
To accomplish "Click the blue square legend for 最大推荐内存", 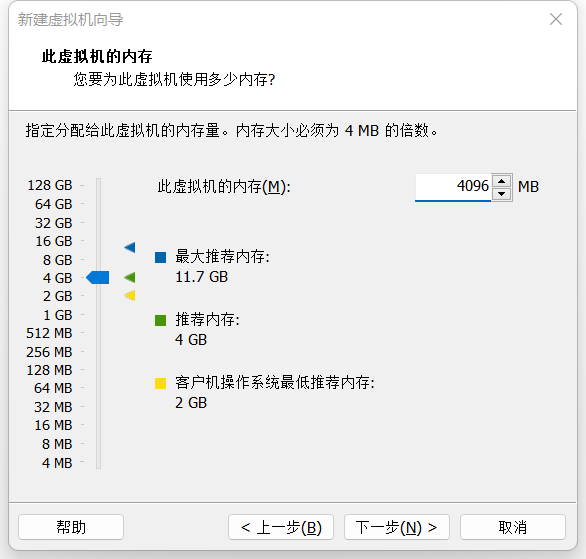I will (160, 257).
